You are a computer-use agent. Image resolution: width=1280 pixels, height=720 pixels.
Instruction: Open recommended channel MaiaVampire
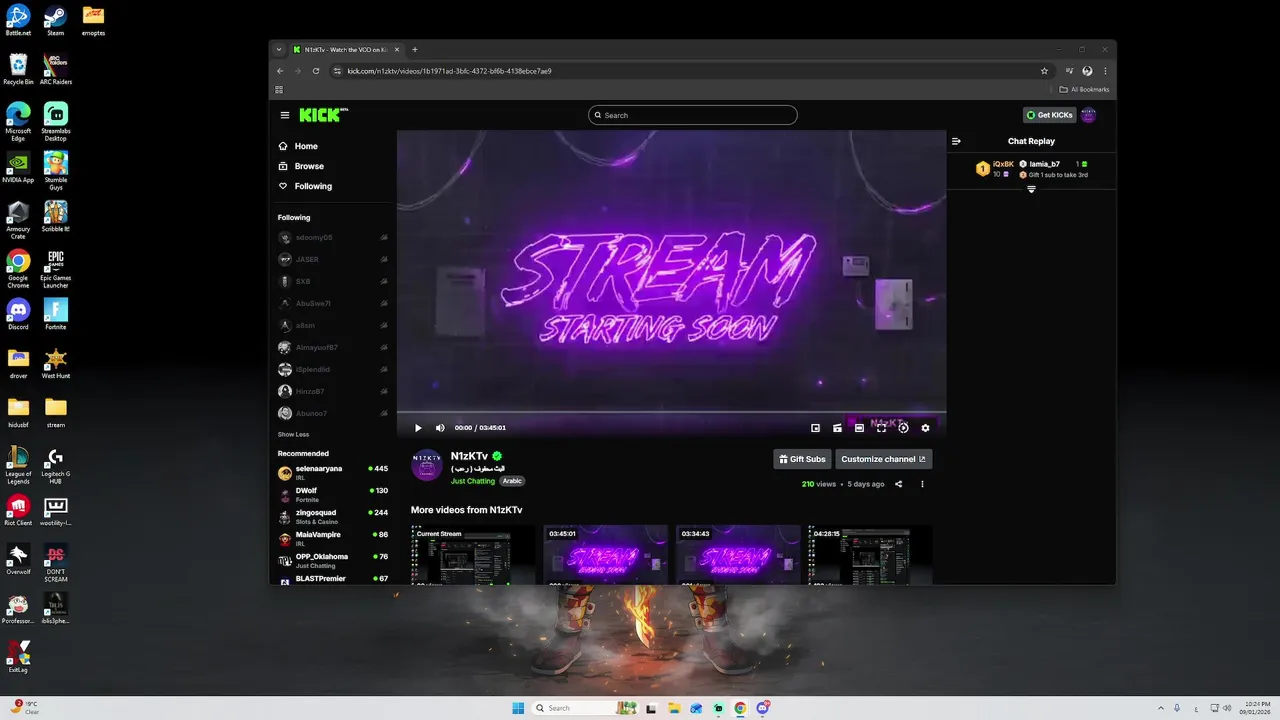click(x=333, y=538)
